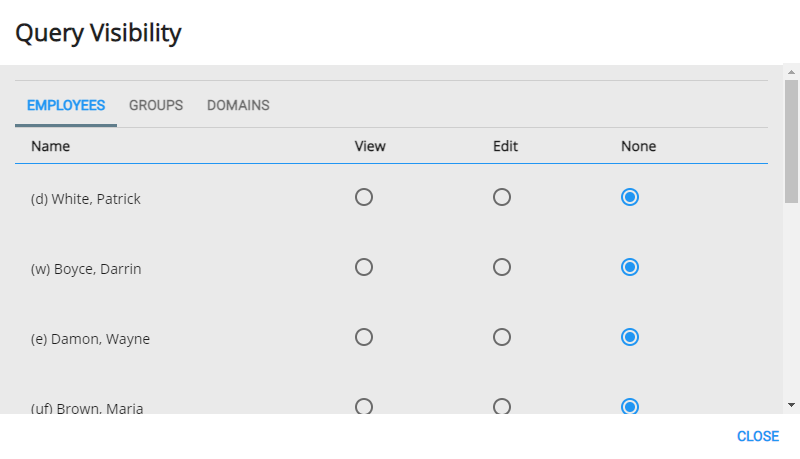Select None radio for Patrick White
The height and width of the screenshot is (459, 800).
[630, 197]
